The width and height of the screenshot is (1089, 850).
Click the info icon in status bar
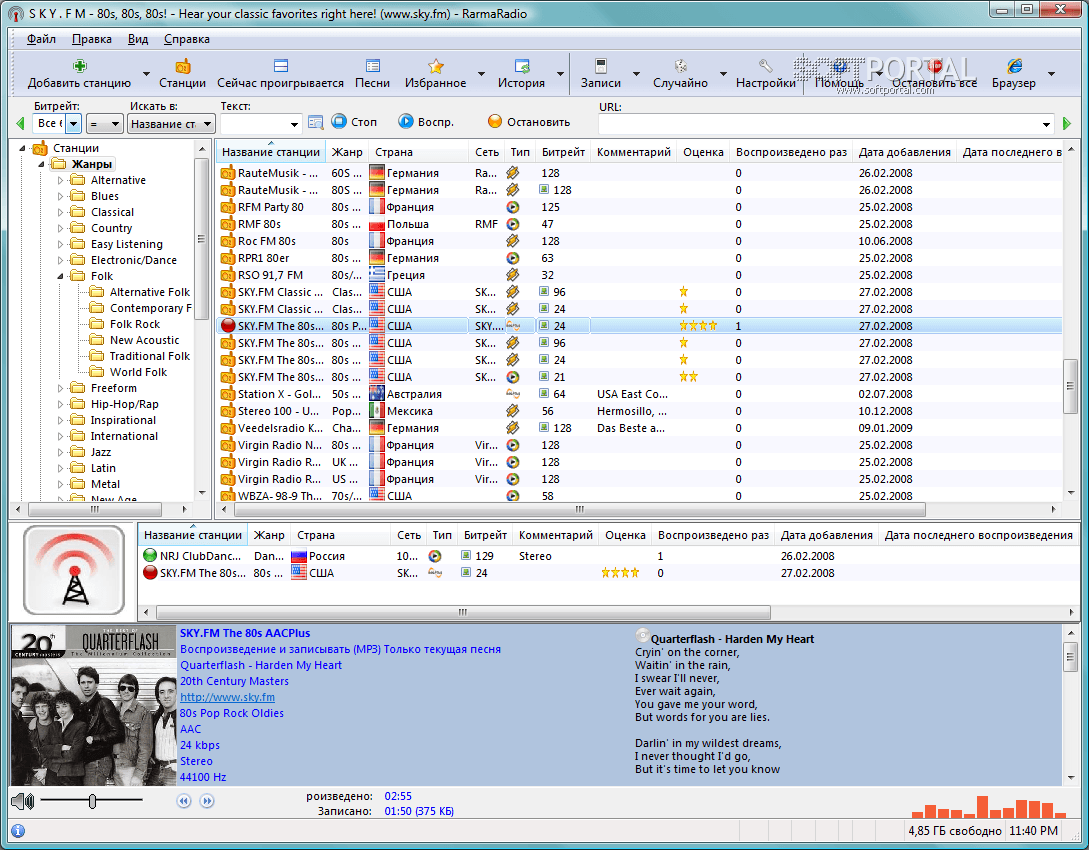(18, 831)
